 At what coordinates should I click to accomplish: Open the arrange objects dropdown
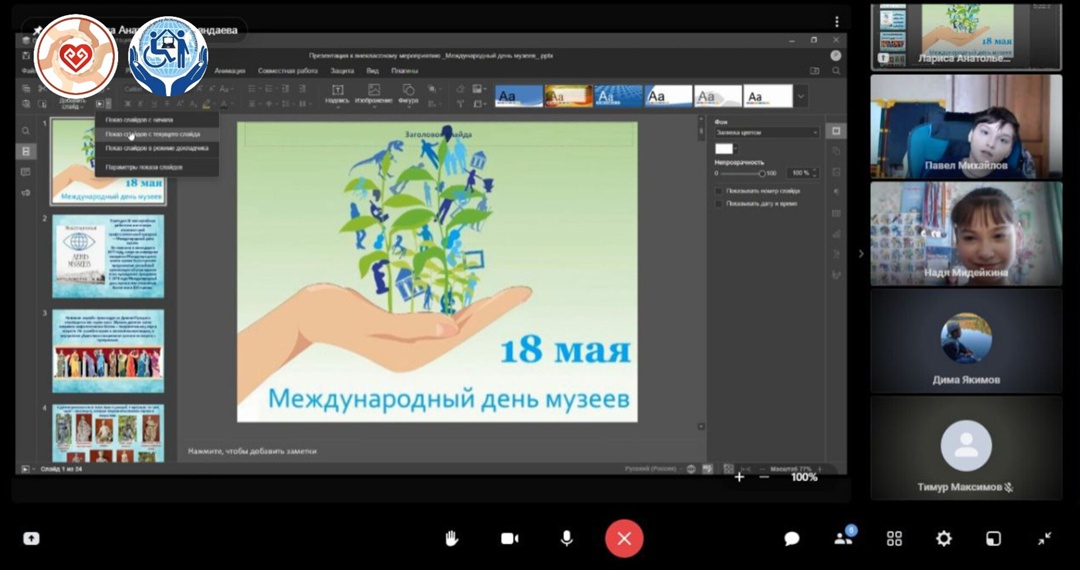pos(434,89)
